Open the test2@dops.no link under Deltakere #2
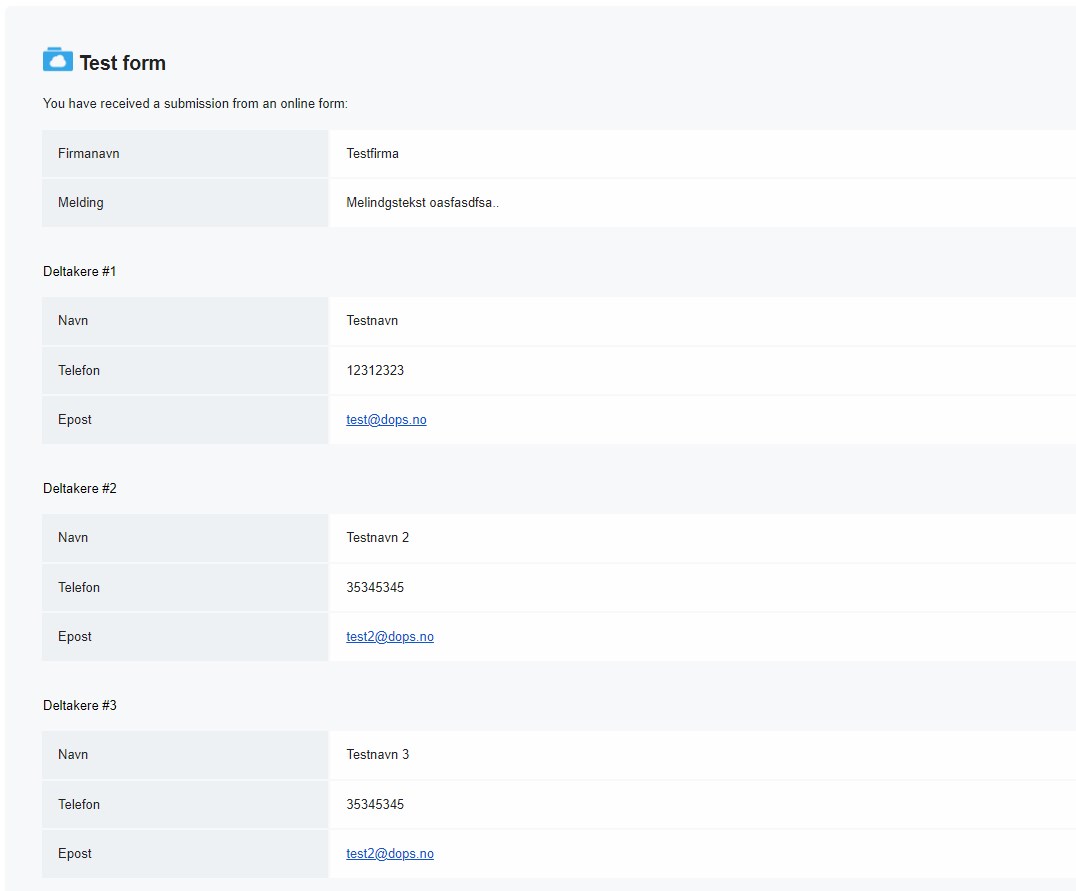 coord(390,637)
